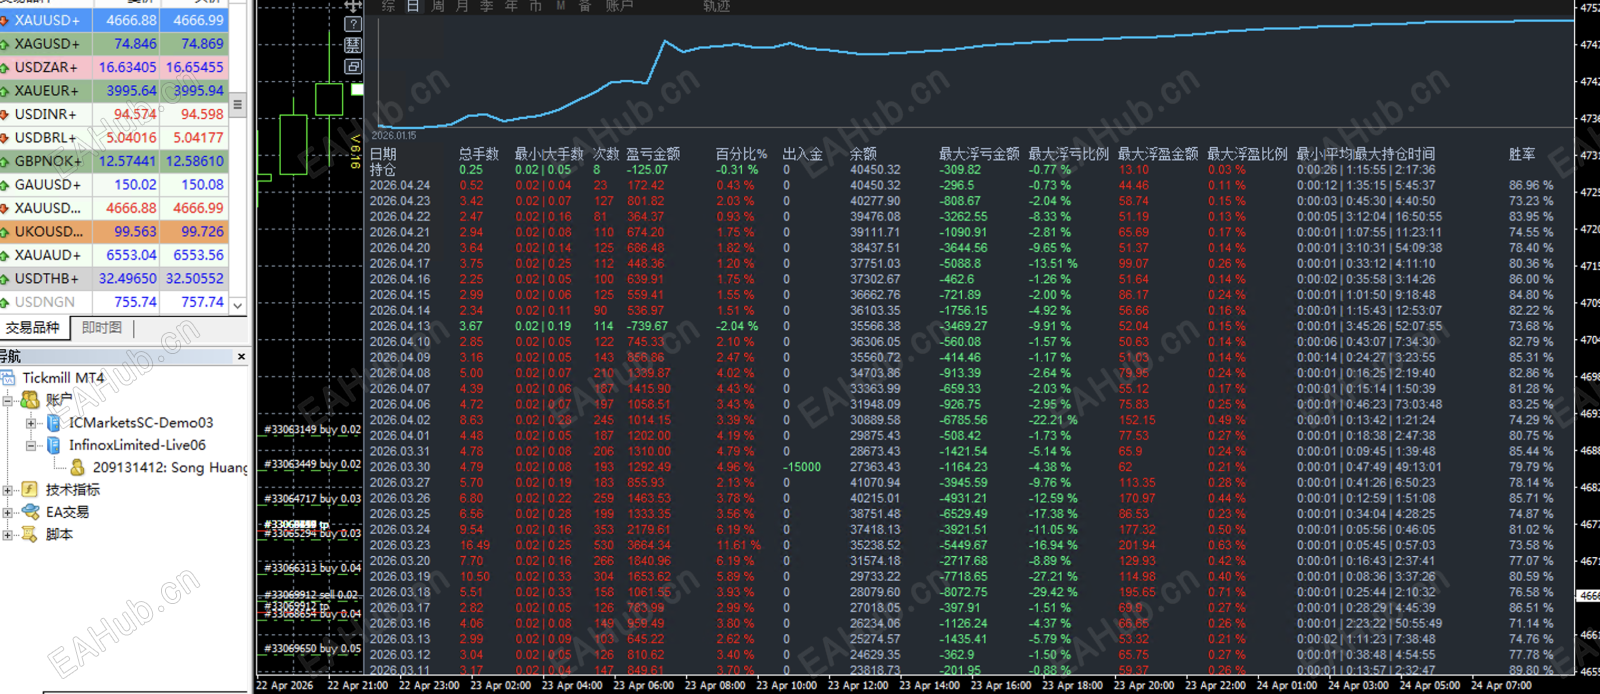Viewport: 1600px width, 694px height.
Task: Select the 月 monthly statistics tab
Action: click(462, 6)
